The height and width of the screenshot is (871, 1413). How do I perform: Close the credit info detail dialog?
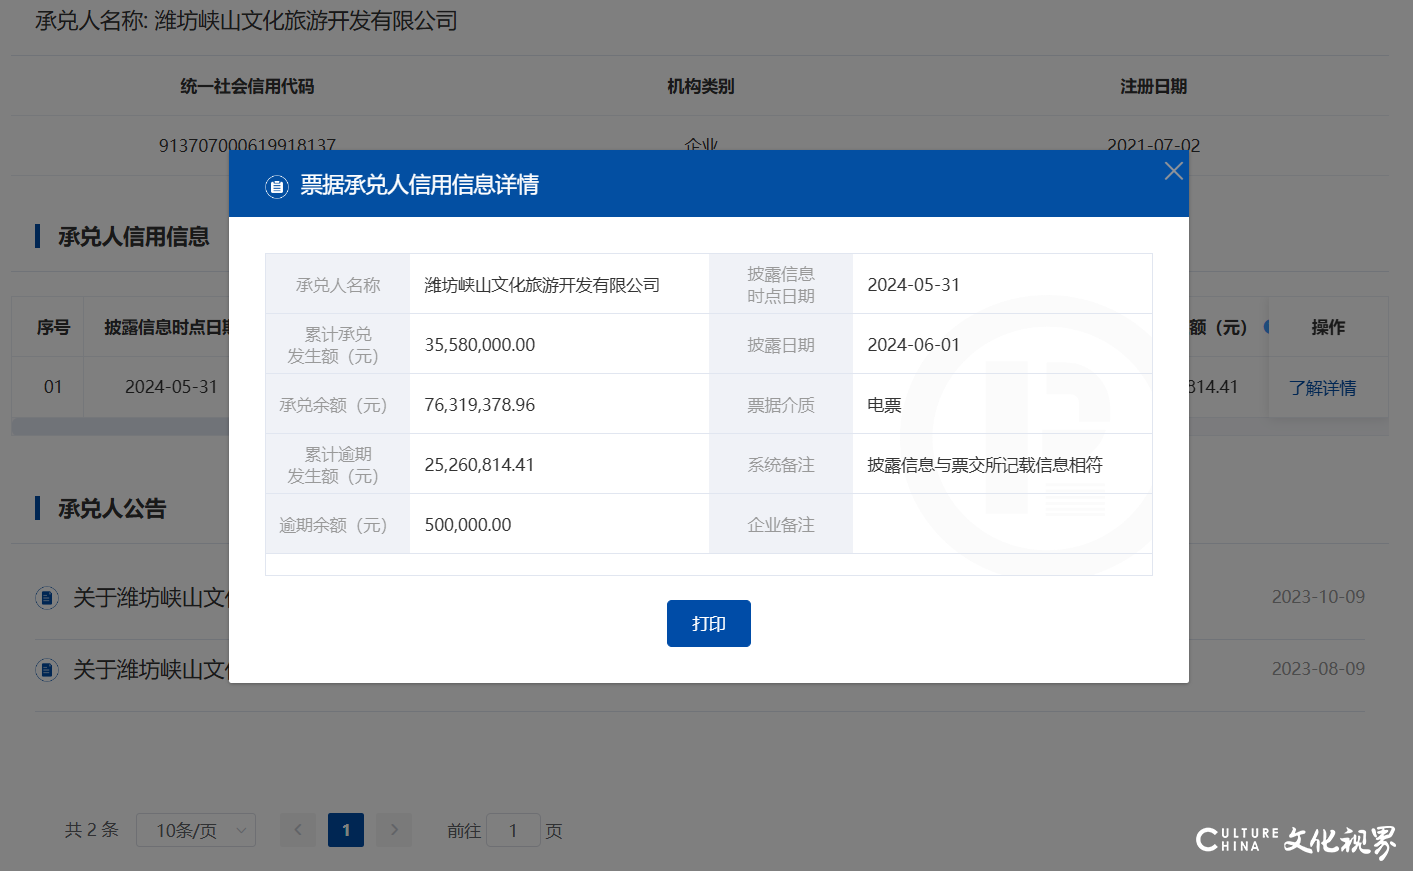point(1173,171)
